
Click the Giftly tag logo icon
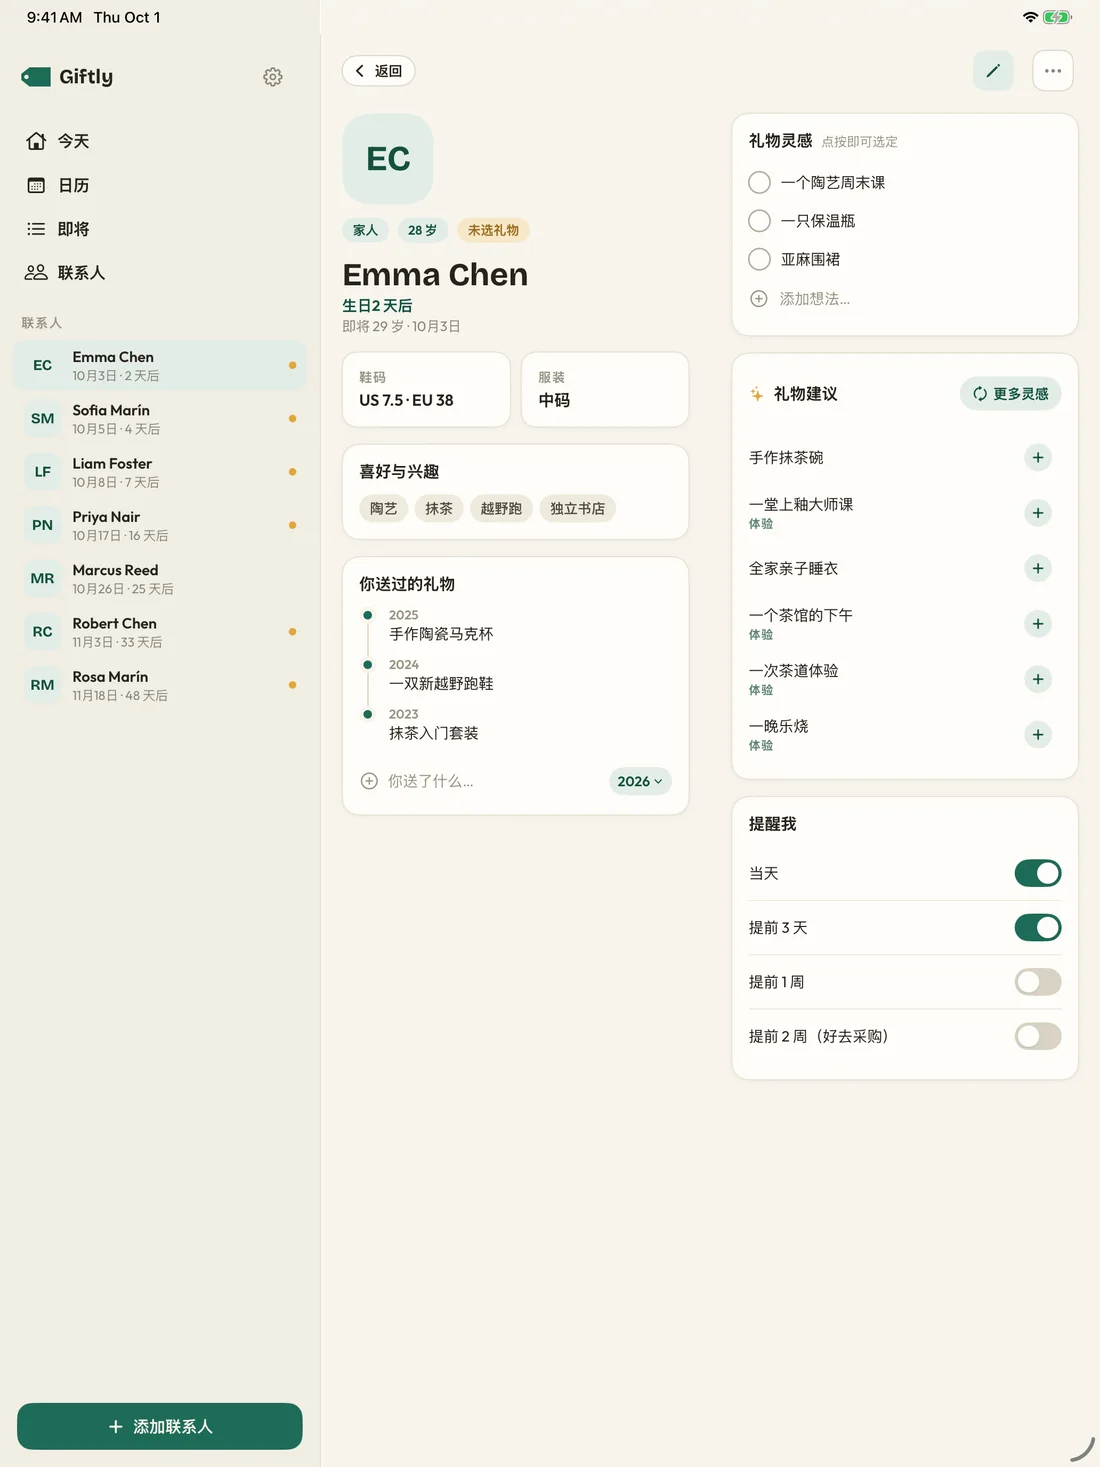click(36, 77)
